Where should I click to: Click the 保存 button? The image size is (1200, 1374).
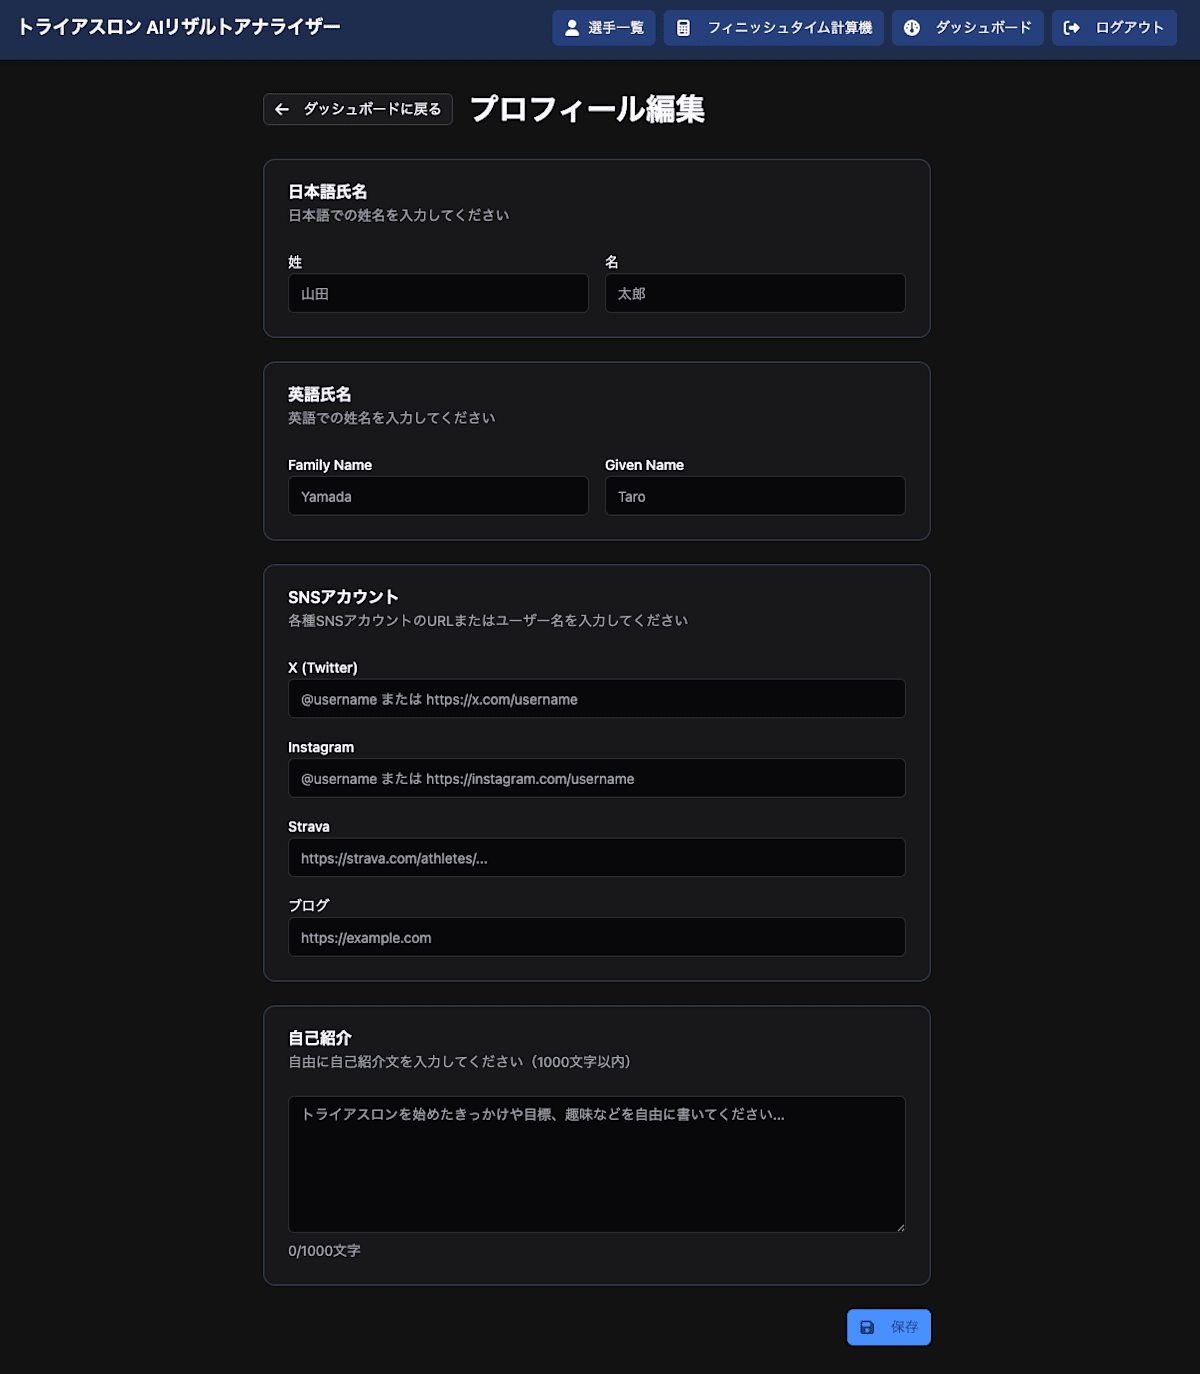[889, 1327]
